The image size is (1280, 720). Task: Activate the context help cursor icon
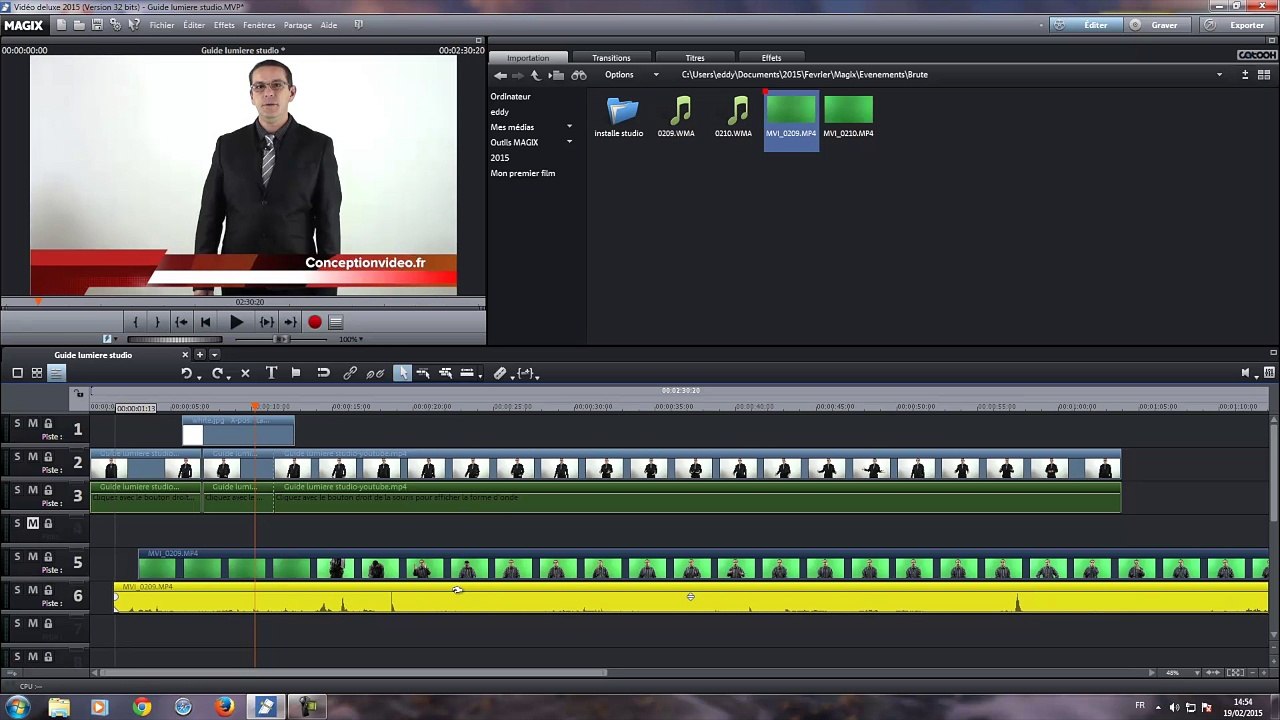click(x=134, y=24)
